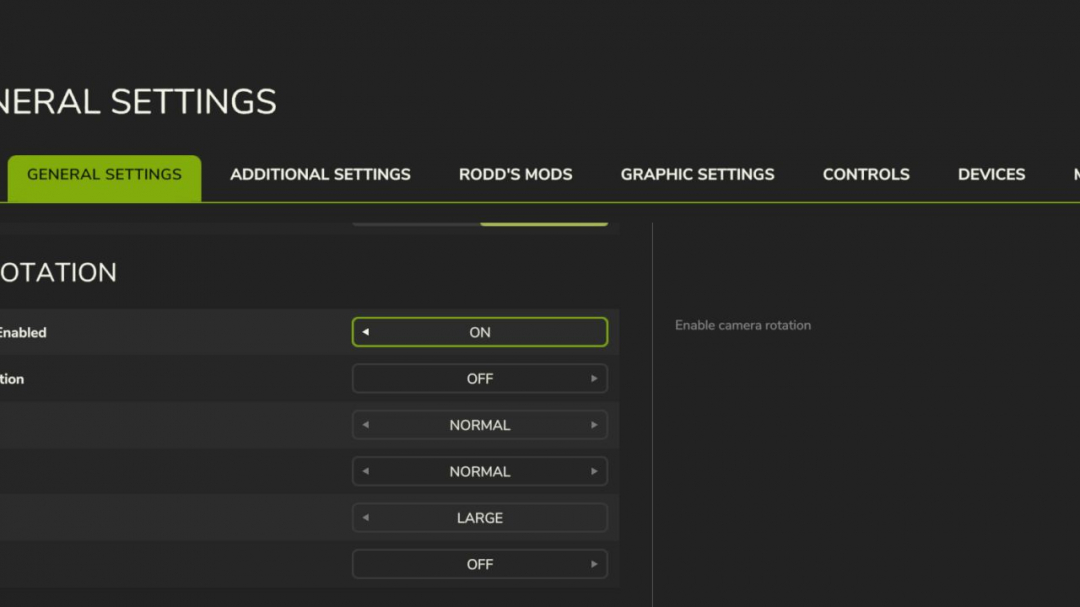Toggle the bottom OFF setting value
Viewport: 1080px width, 607px height.
tap(480, 564)
